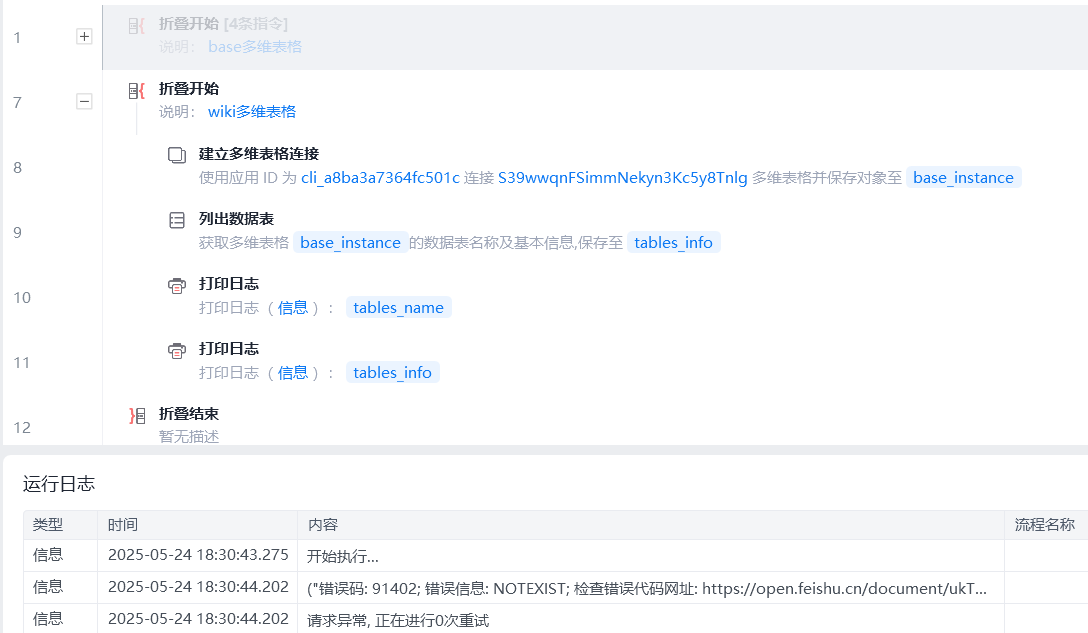Viewport: 1088px width, 633px height.
Task: Select the 请求异常 retry log entry
Action: coord(398,620)
